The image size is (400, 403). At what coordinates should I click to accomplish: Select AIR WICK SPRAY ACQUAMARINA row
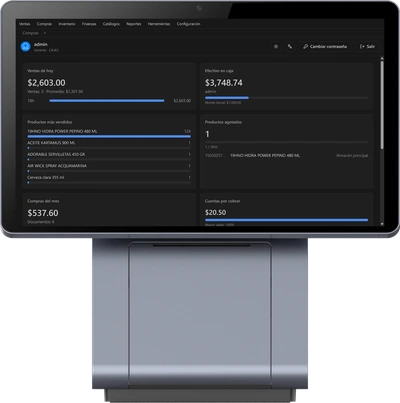[x=109, y=168]
